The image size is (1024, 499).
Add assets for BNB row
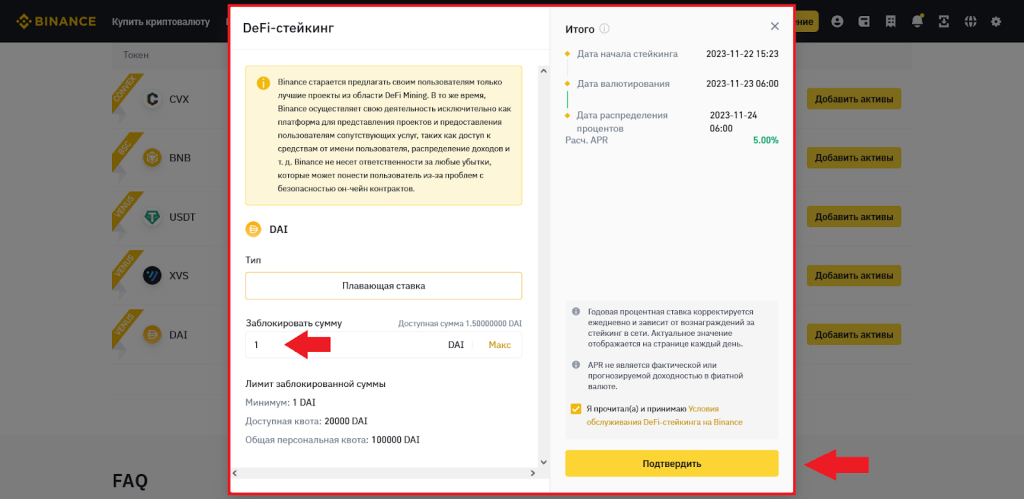click(854, 158)
